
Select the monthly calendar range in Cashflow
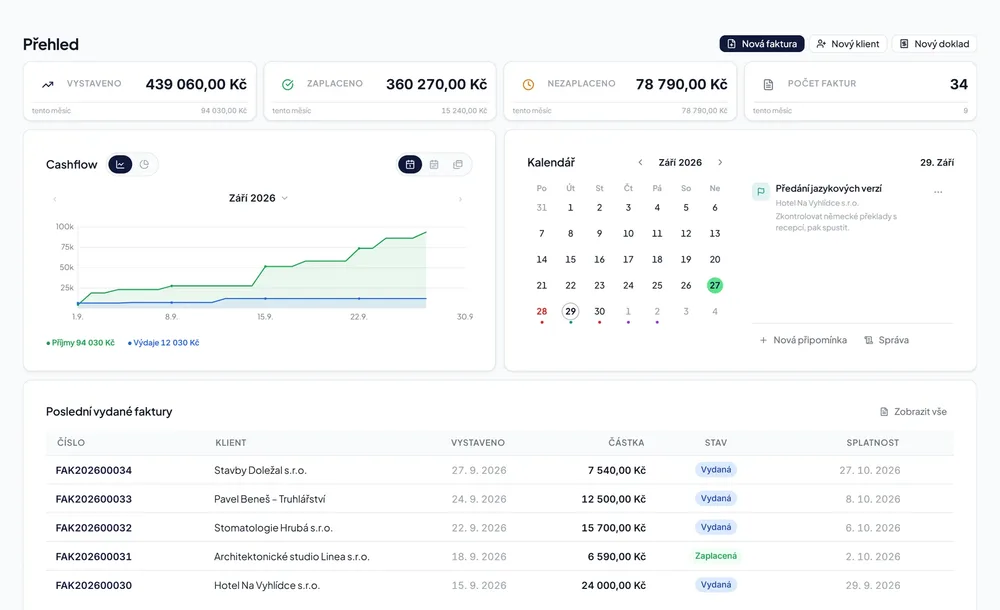(x=410, y=165)
